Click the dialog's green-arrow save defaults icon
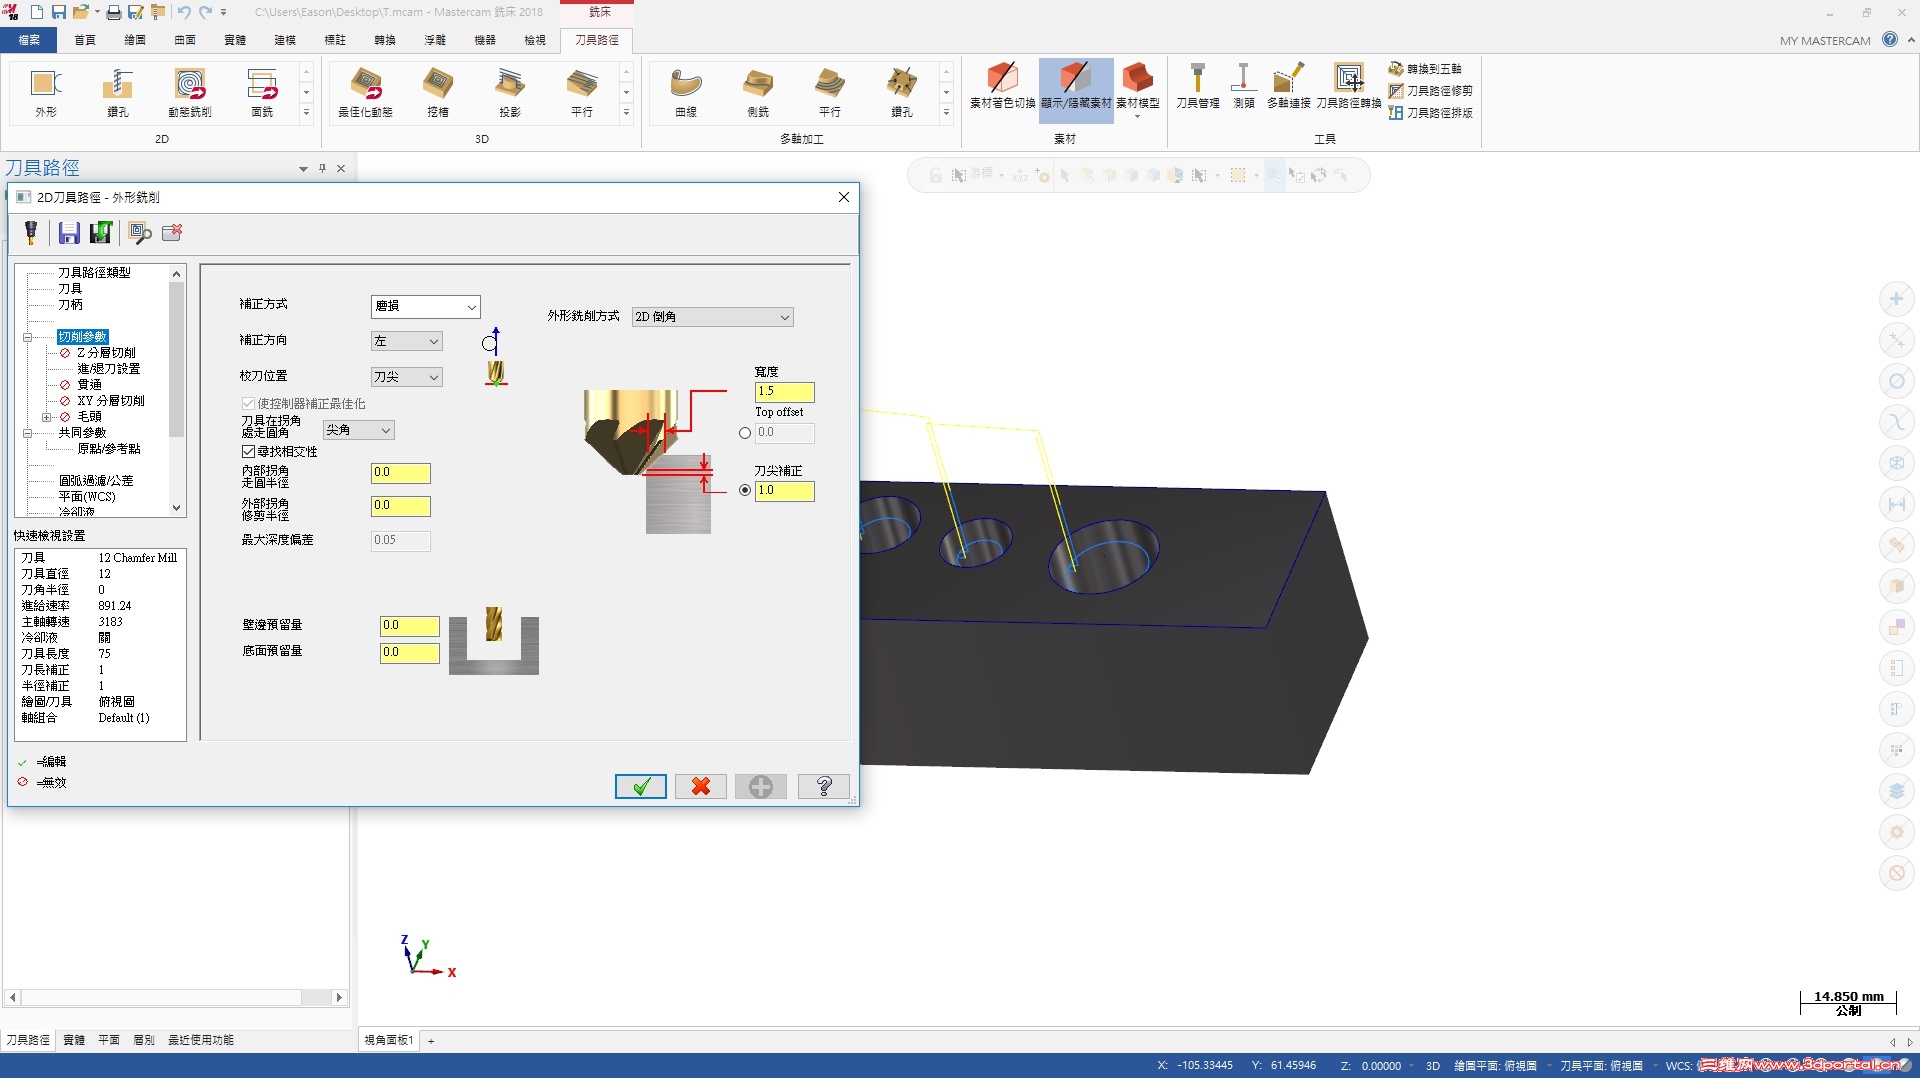This screenshot has height=1078, width=1920. click(101, 233)
